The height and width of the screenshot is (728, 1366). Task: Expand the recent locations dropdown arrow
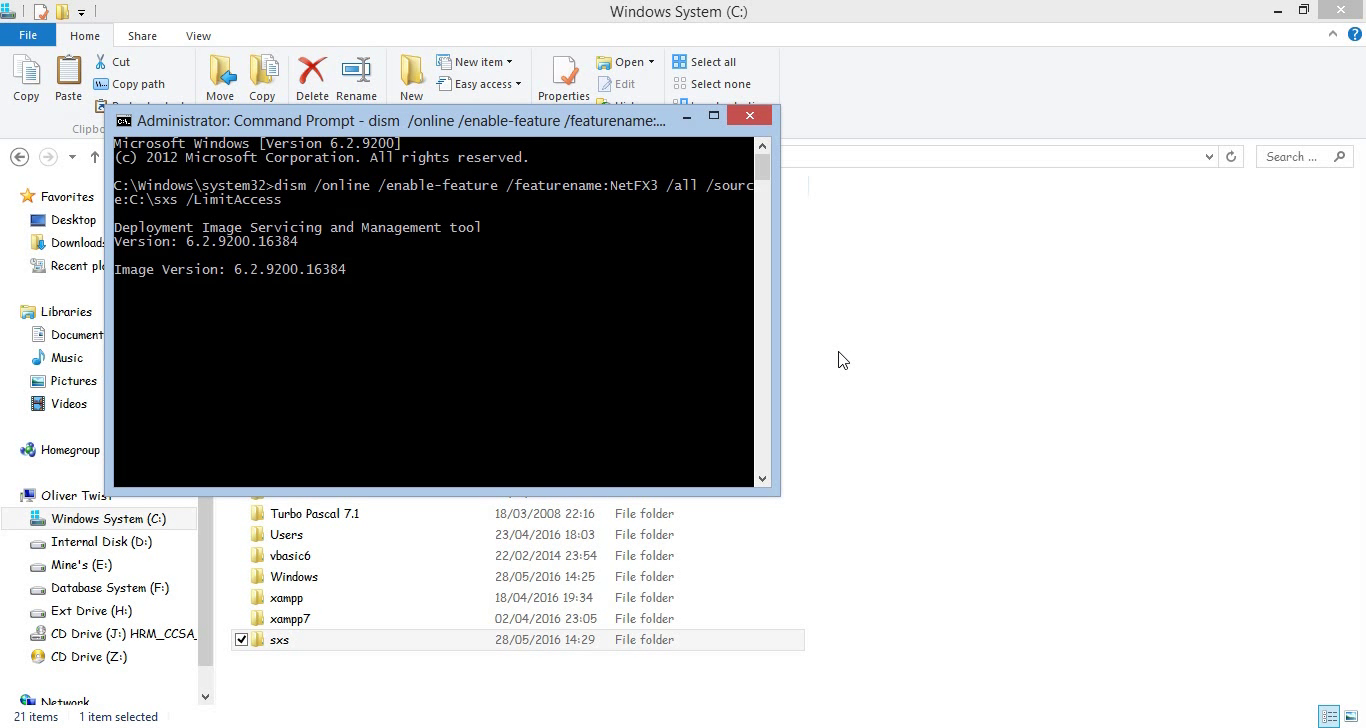coord(72,157)
